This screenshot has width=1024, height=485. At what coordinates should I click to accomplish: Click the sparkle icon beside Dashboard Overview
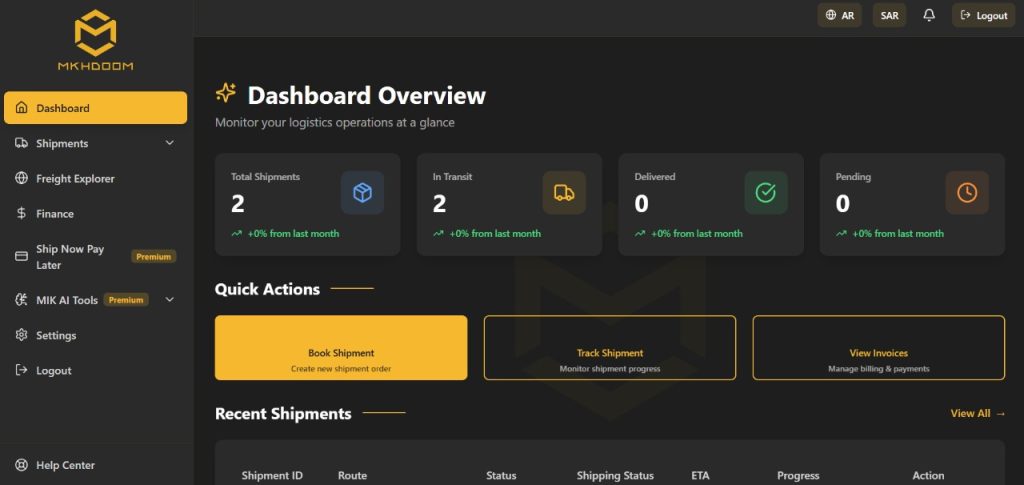226,94
